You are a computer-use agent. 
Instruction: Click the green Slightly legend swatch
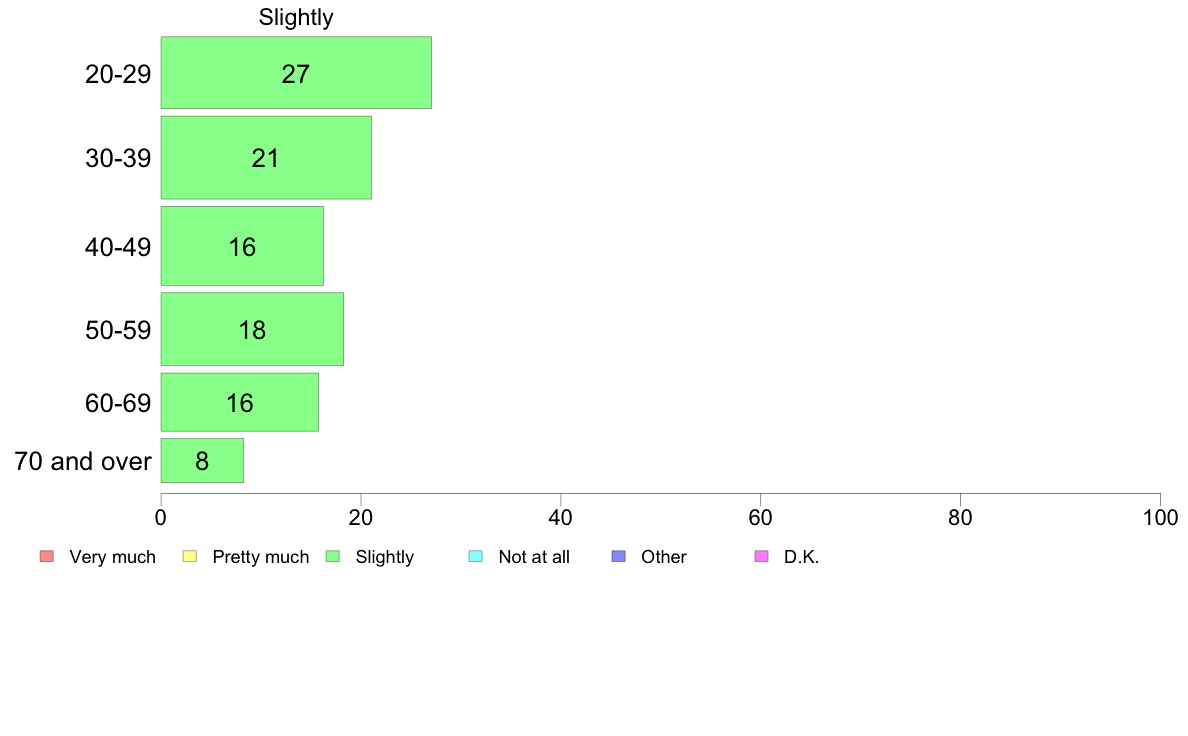click(x=333, y=556)
